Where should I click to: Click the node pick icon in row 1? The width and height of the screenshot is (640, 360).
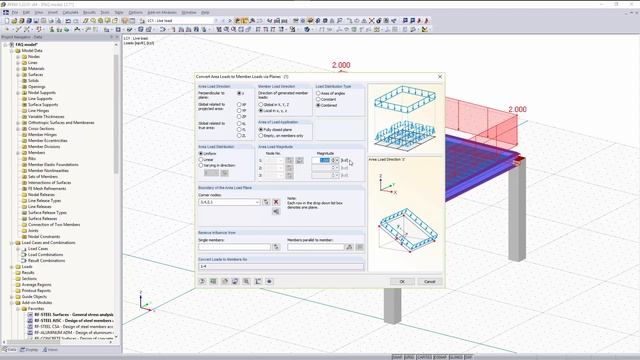[289, 160]
